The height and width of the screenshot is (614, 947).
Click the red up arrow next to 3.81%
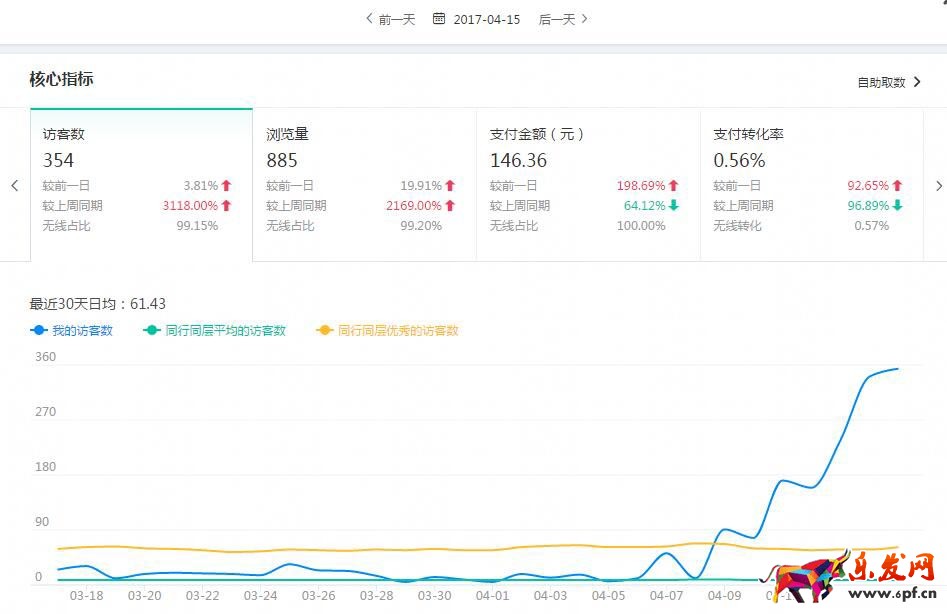[x=227, y=186]
